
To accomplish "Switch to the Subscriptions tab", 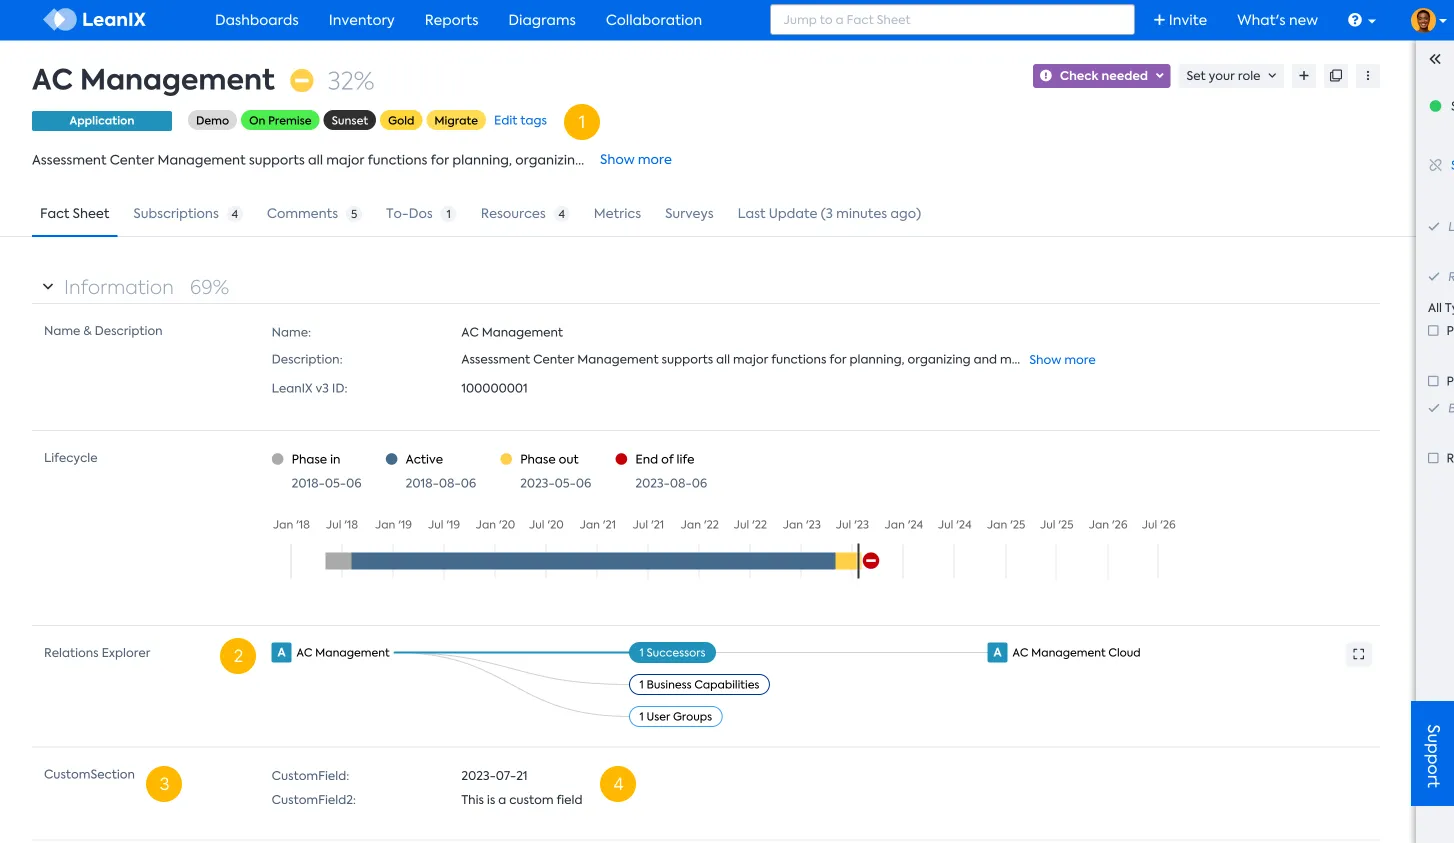I will point(175,213).
